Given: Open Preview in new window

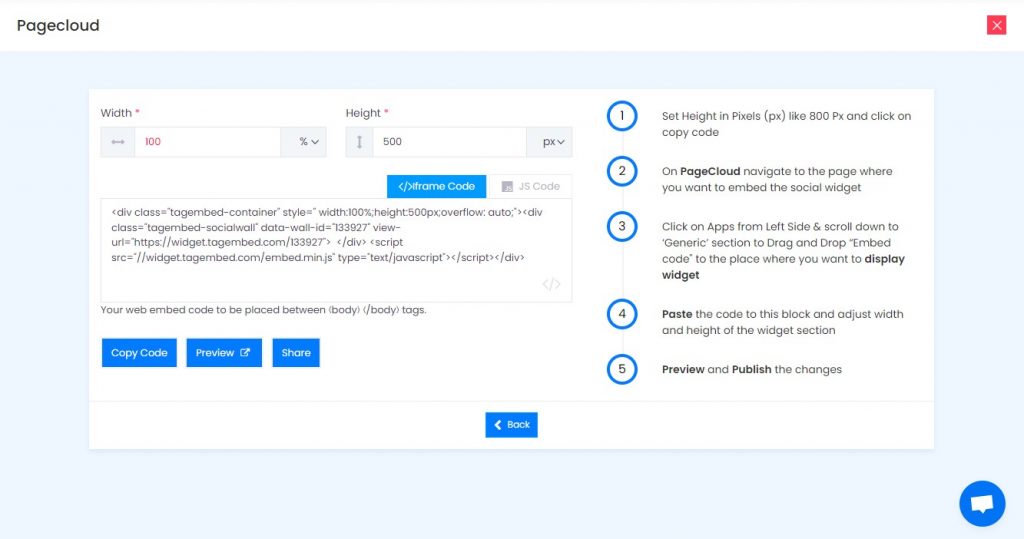Looking at the screenshot, I should coord(224,353).
